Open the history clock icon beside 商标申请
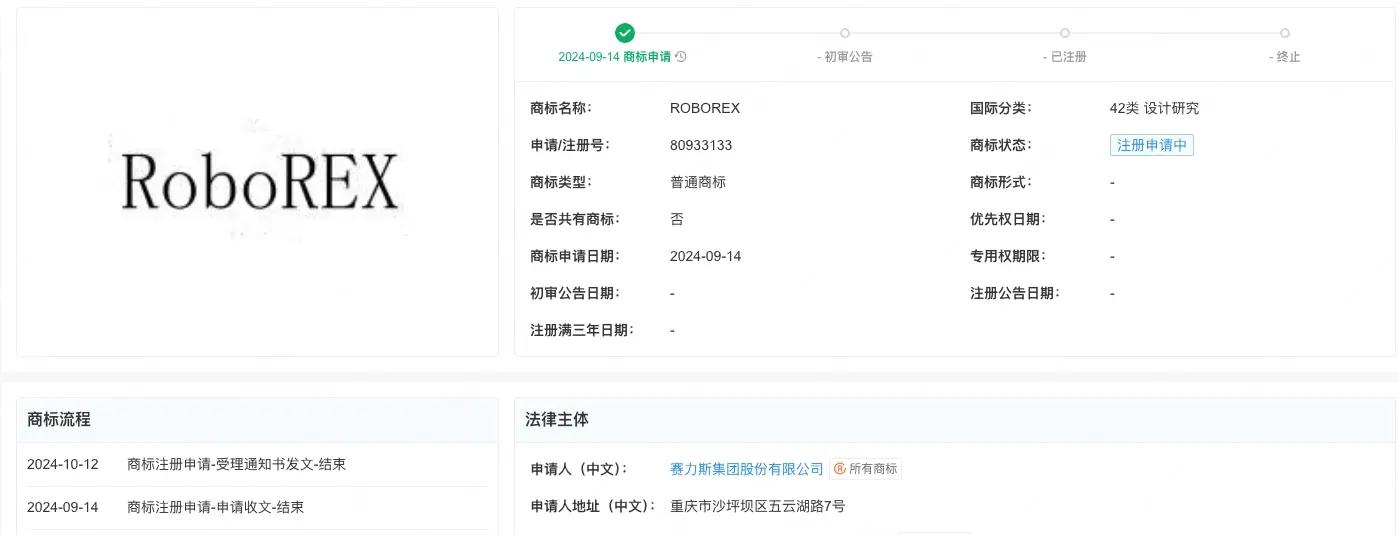This screenshot has width=1399, height=535. coord(681,57)
